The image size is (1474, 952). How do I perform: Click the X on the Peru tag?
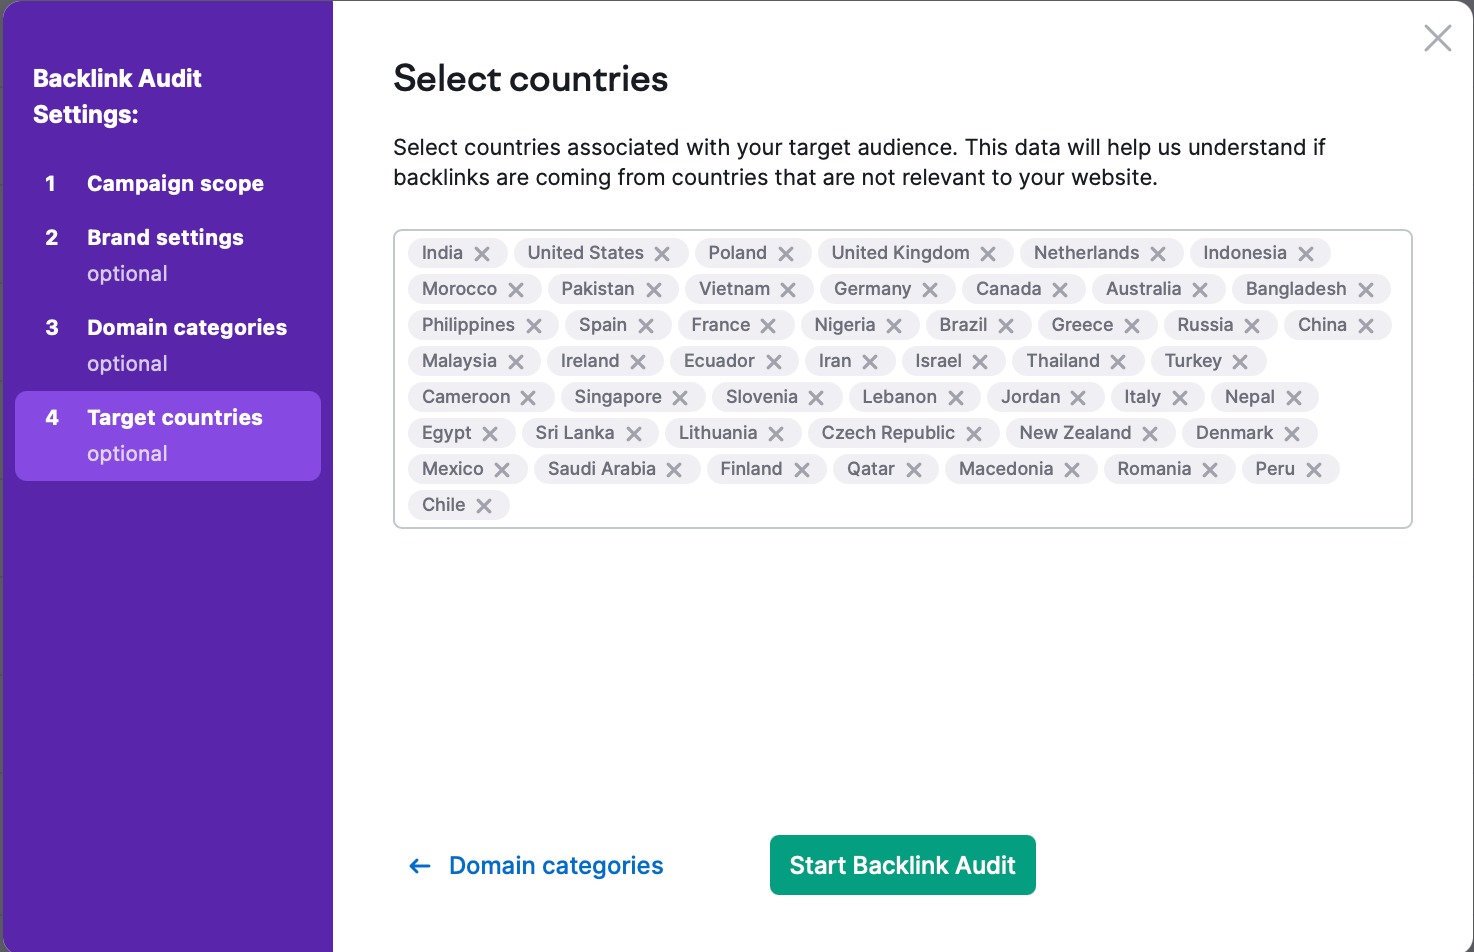[1314, 470]
